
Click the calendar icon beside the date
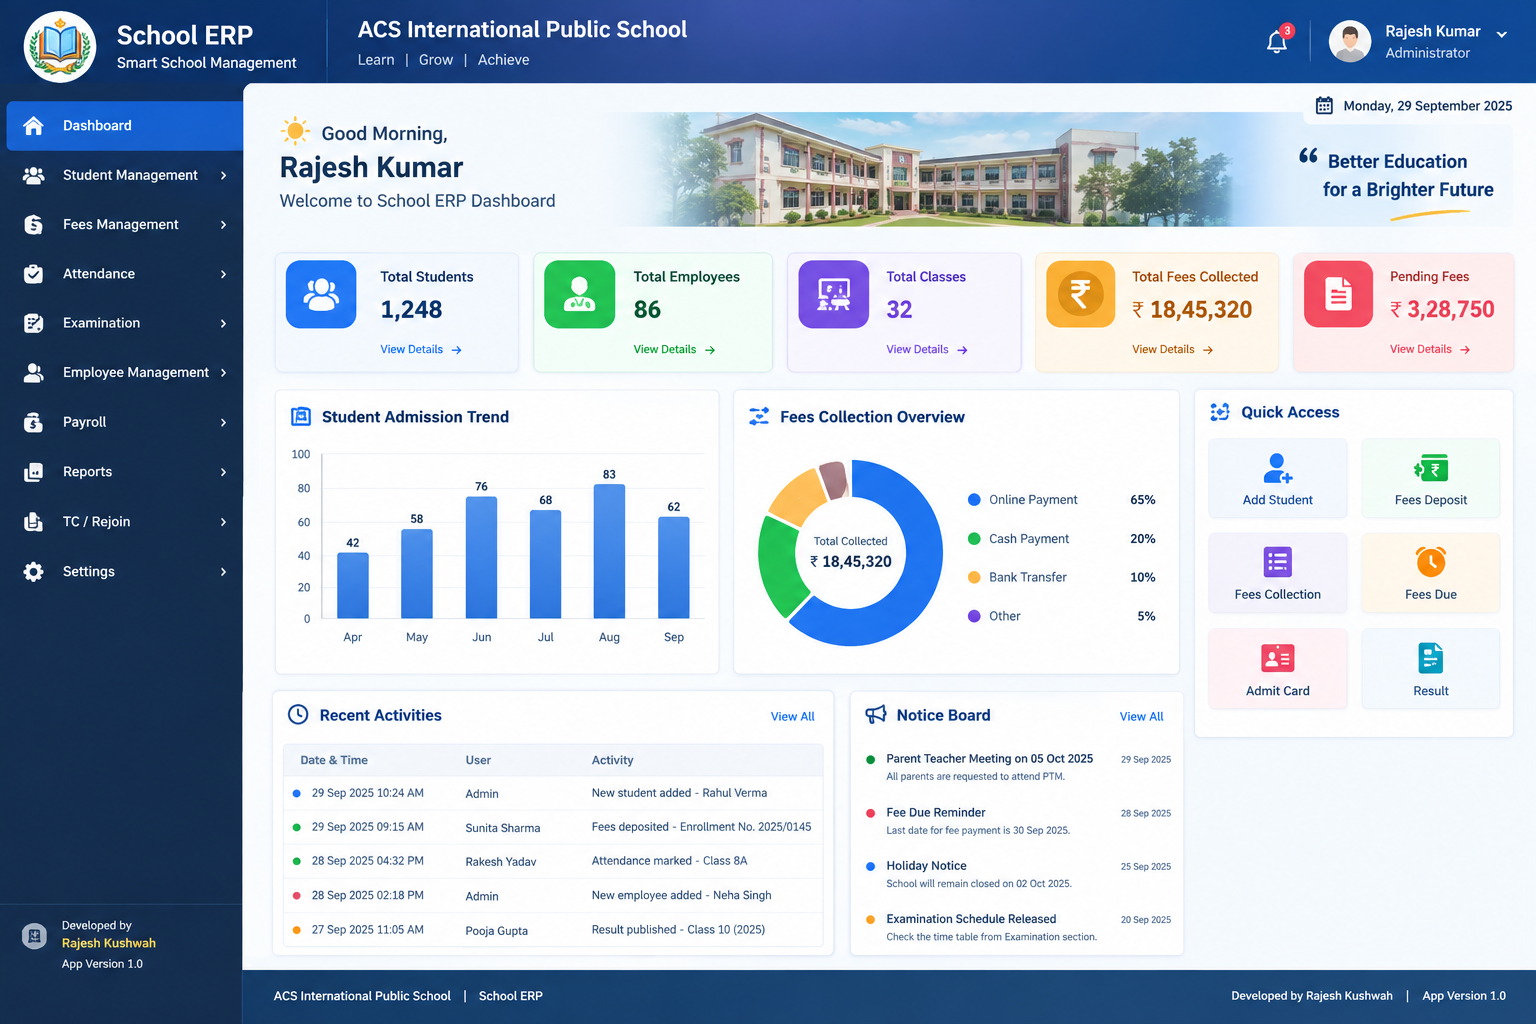(x=1324, y=105)
